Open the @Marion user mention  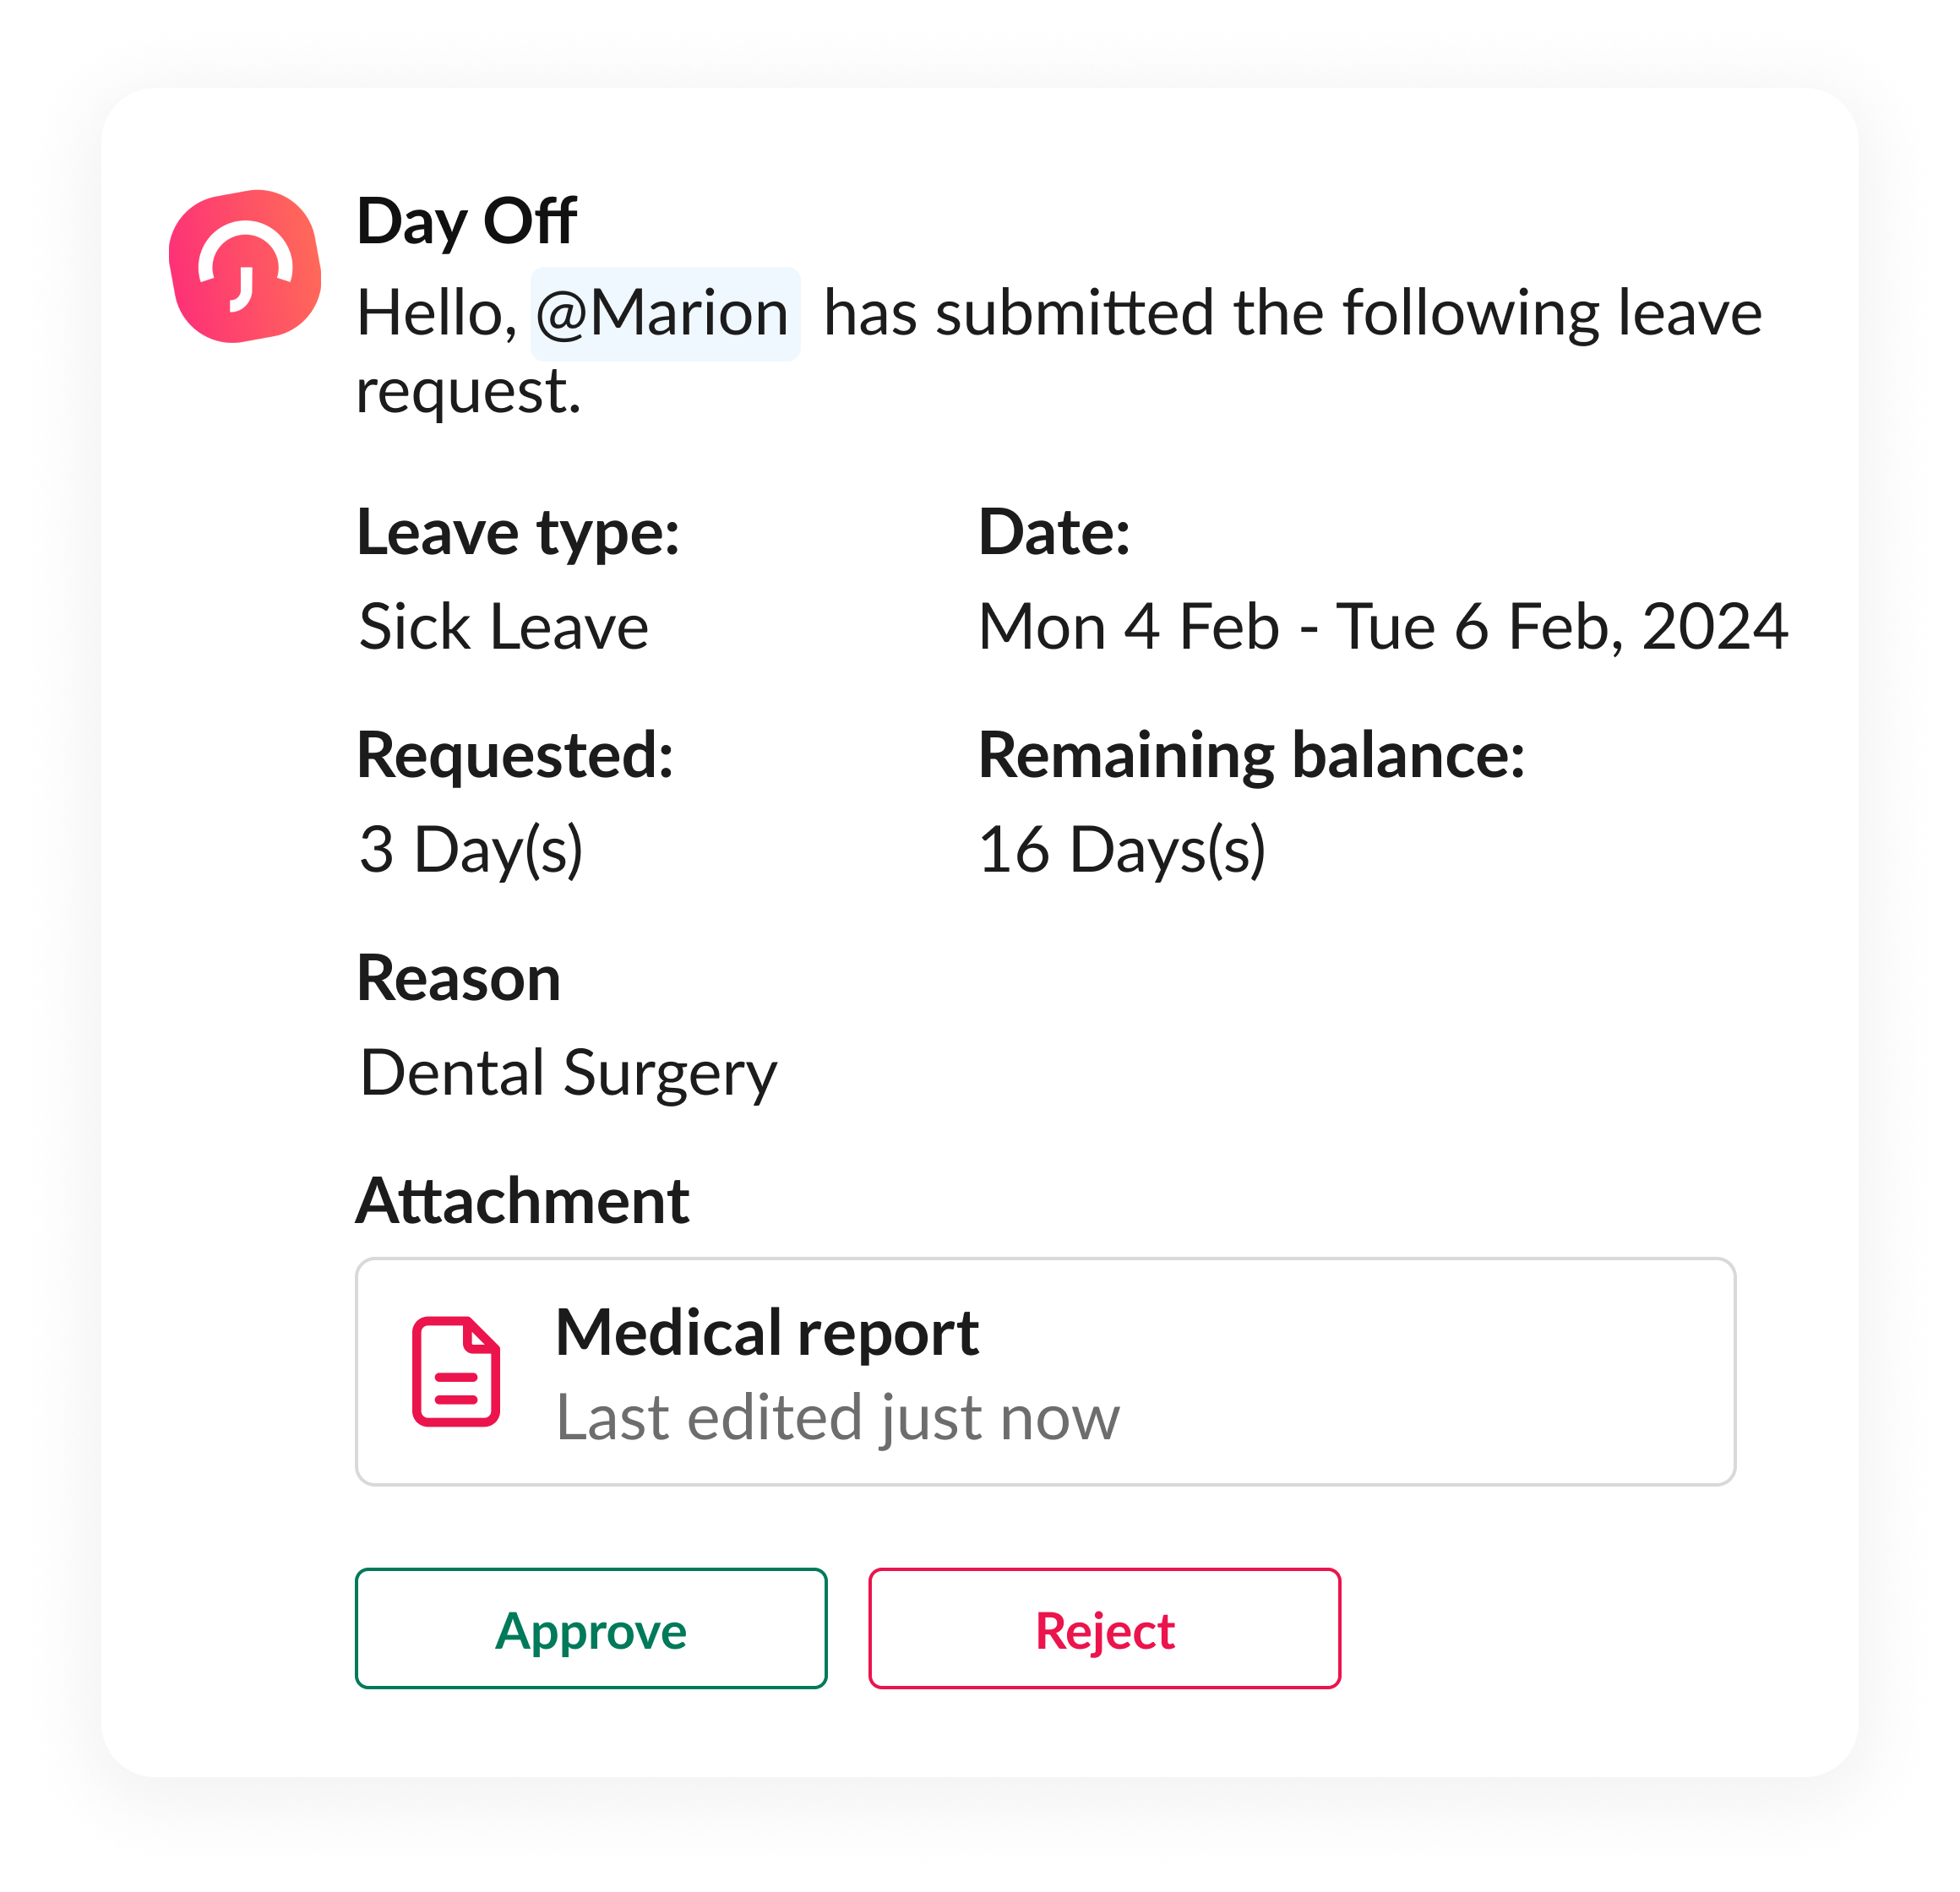[664, 314]
